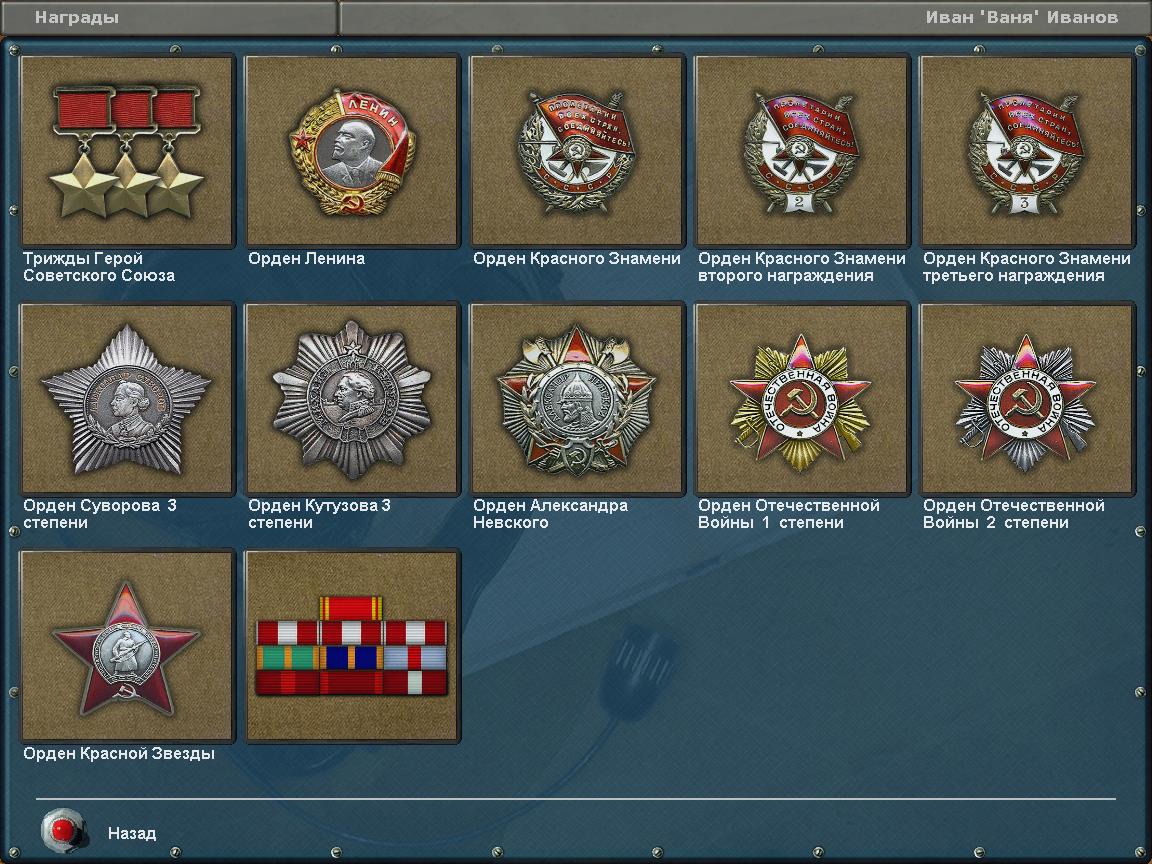
Task: Click the Назад label
Action: [132, 833]
